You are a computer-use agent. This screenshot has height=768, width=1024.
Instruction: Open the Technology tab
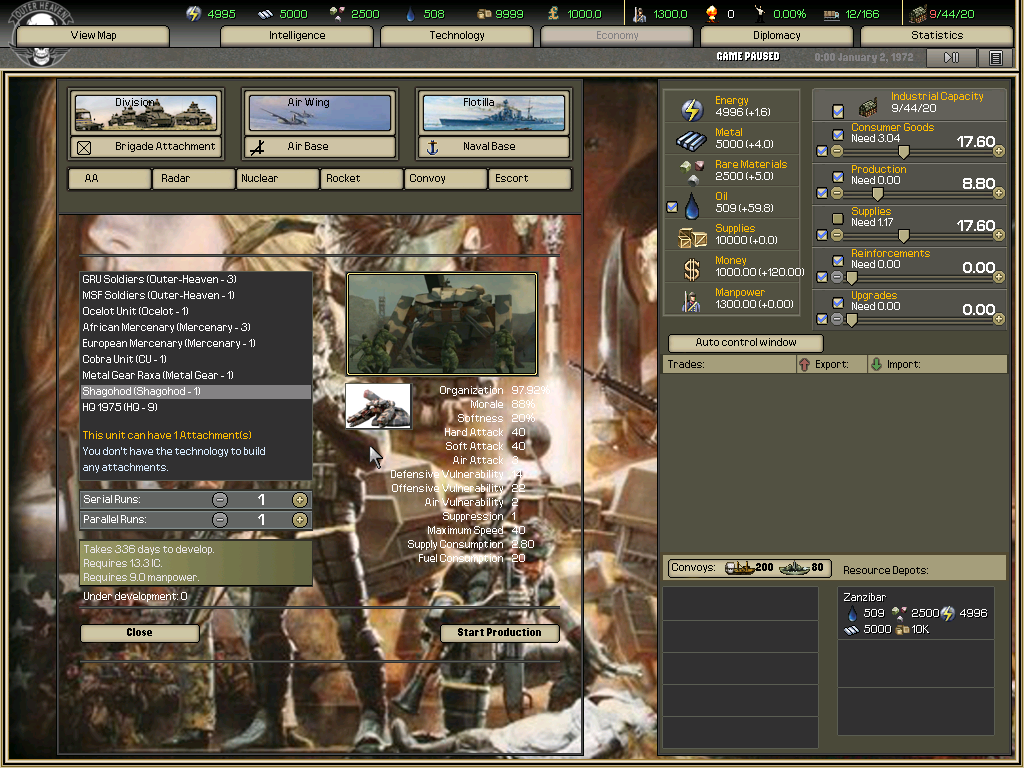point(456,36)
